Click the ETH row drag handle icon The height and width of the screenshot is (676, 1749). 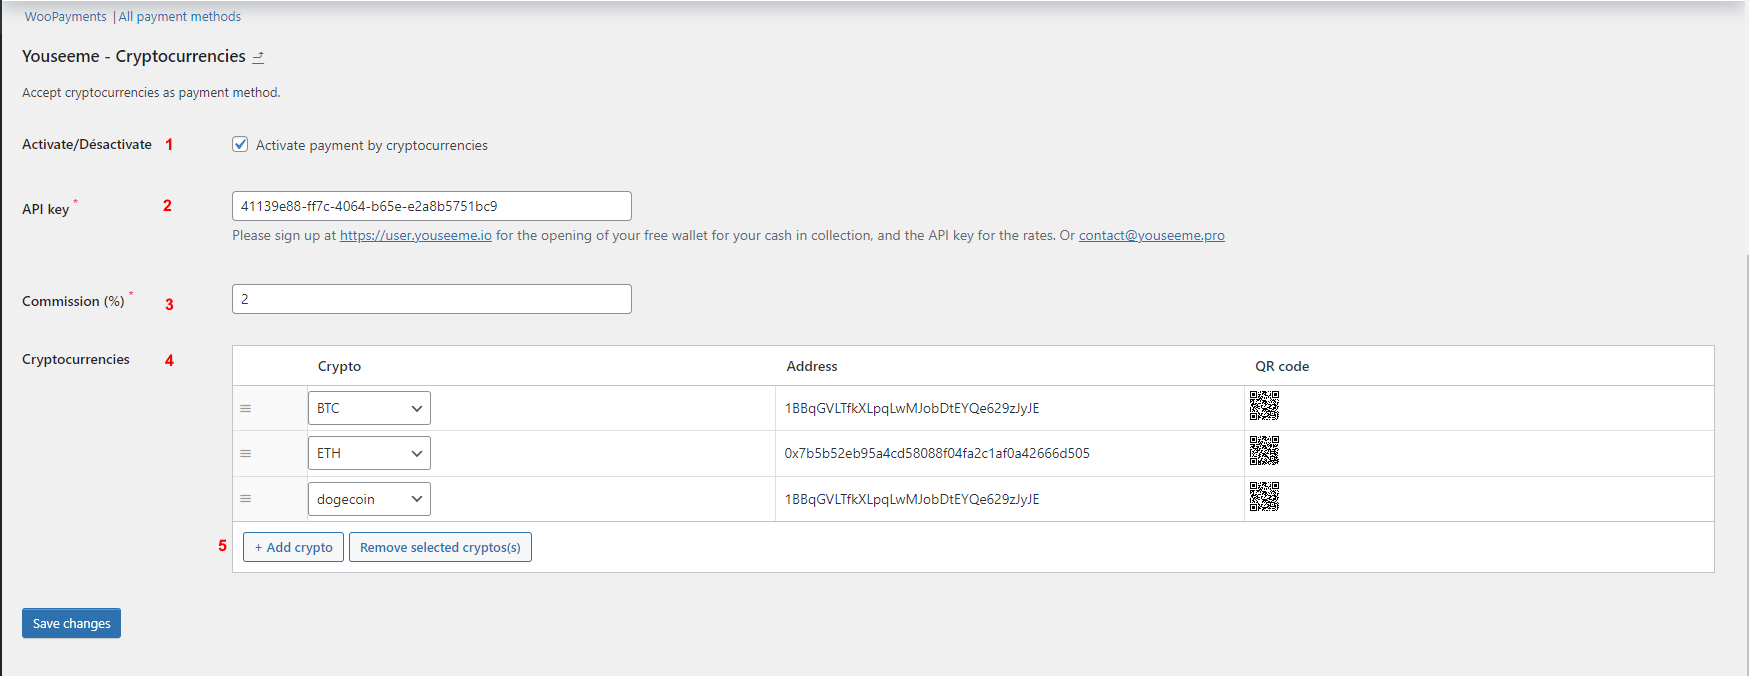click(x=245, y=454)
